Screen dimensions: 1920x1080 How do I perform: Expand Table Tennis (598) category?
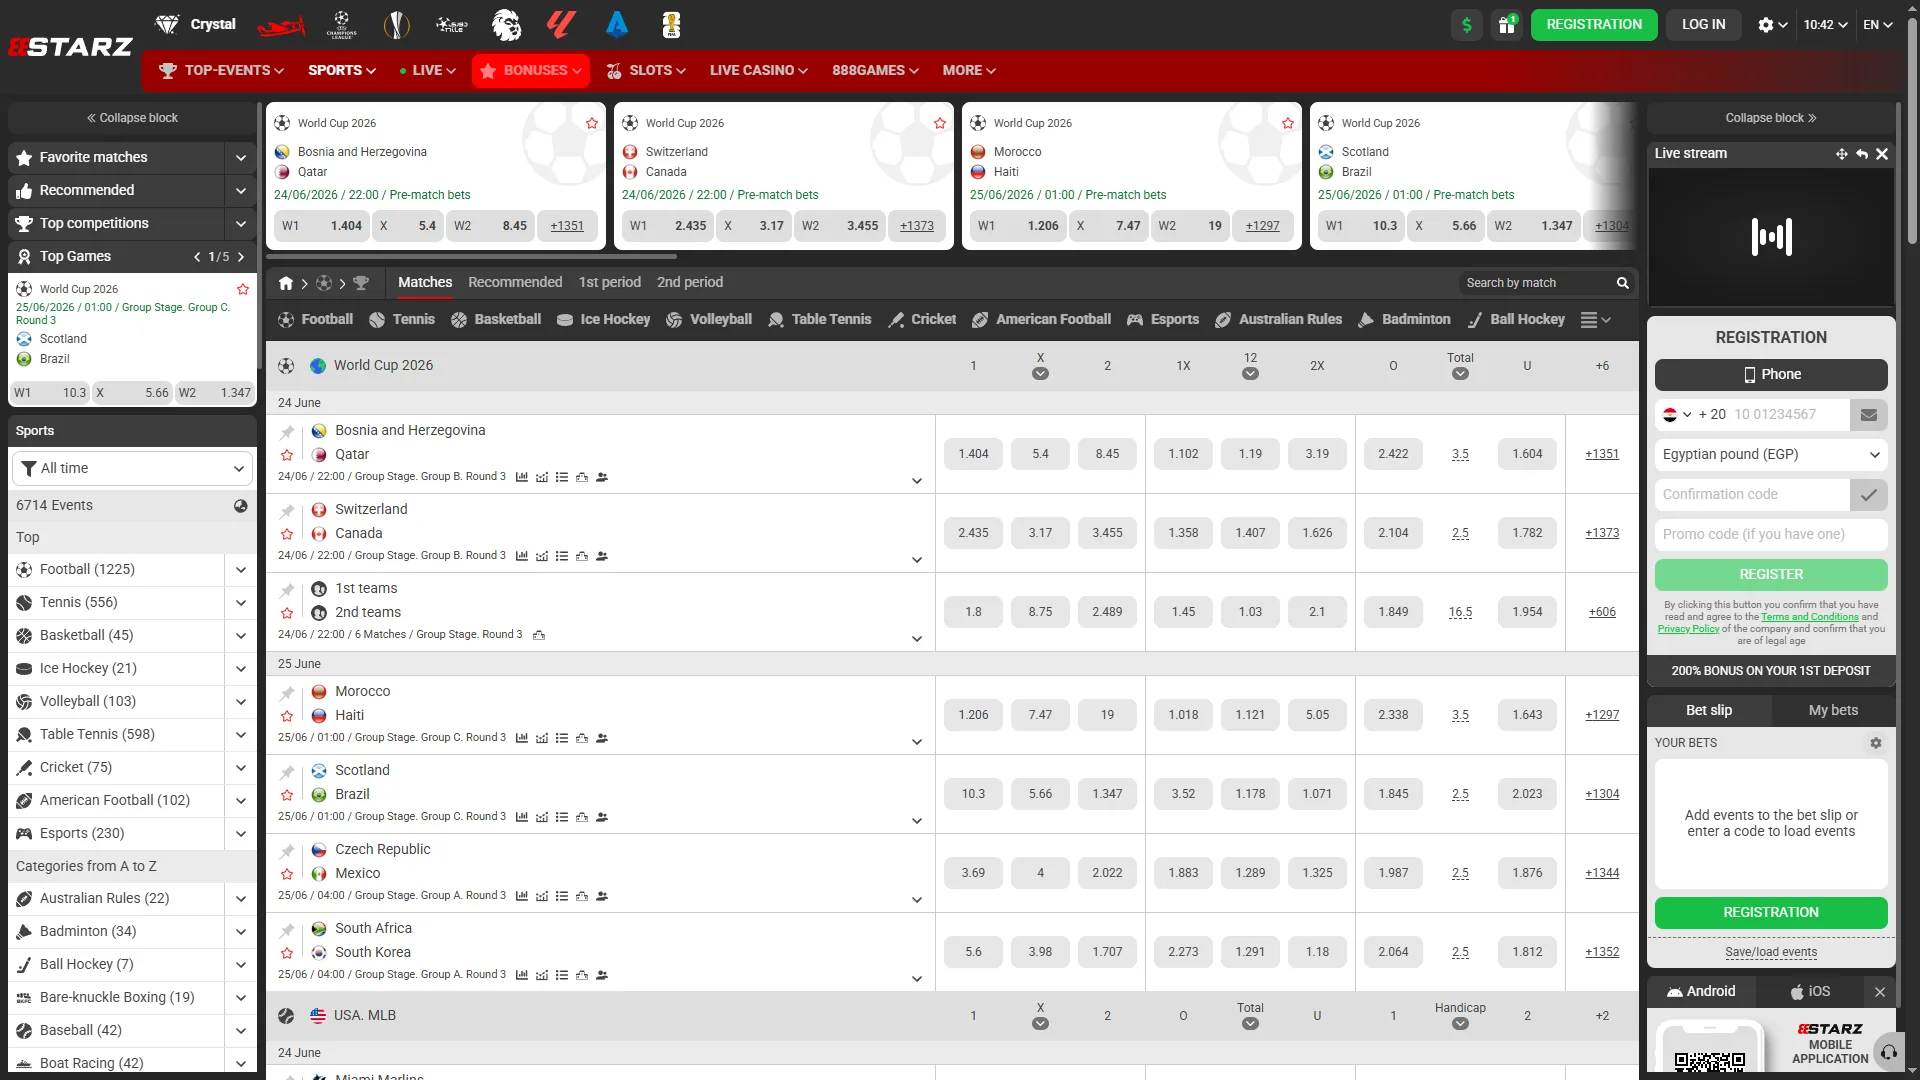click(x=241, y=735)
